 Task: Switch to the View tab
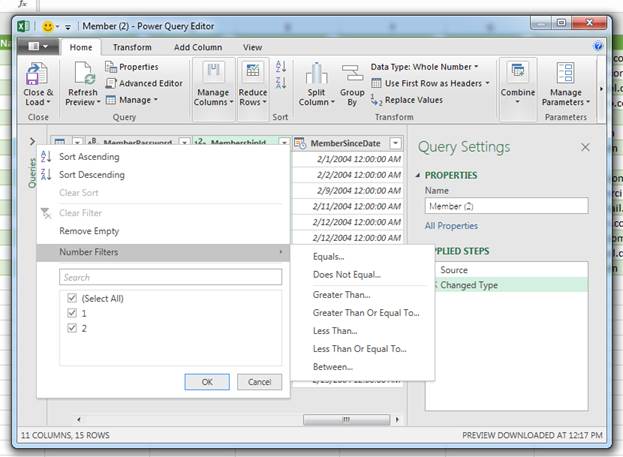pyautogui.click(x=252, y=47)
